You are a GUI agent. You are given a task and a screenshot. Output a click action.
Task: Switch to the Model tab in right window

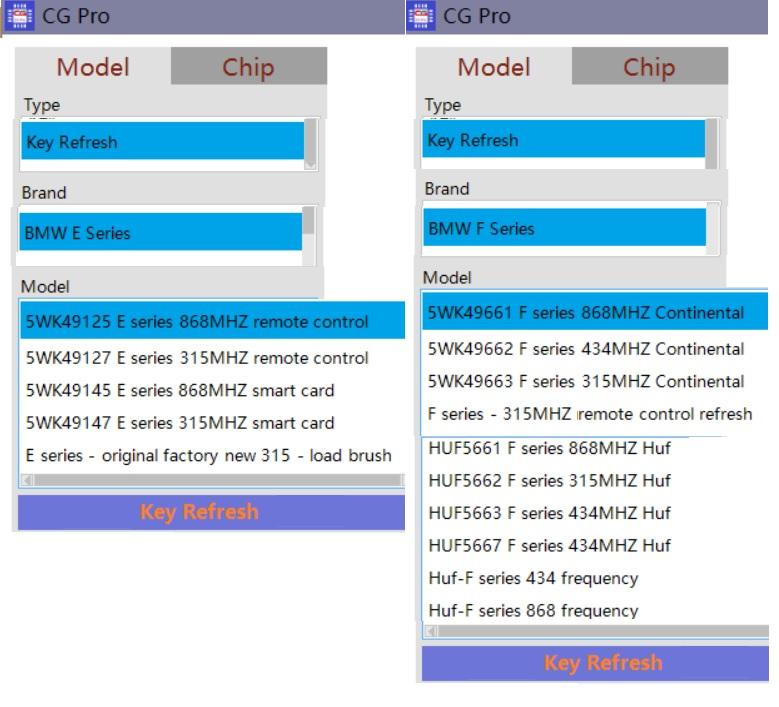(494, 67)
